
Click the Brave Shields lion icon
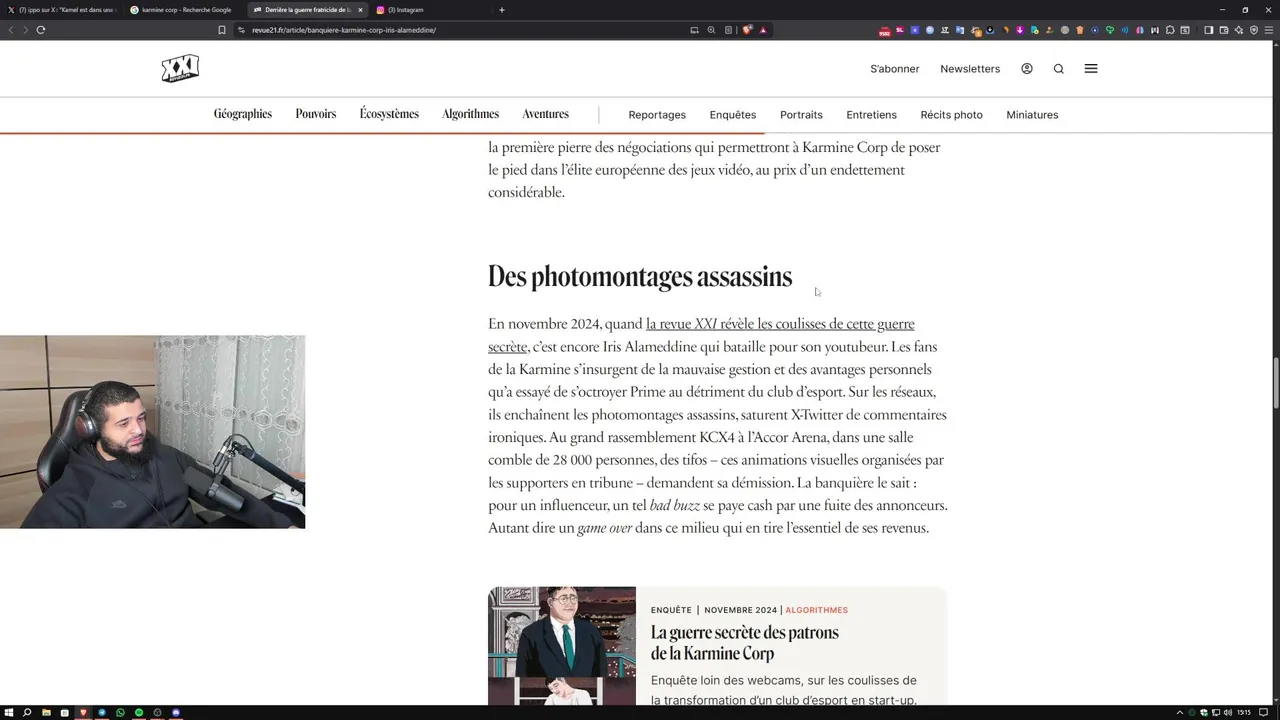(747, 30)
